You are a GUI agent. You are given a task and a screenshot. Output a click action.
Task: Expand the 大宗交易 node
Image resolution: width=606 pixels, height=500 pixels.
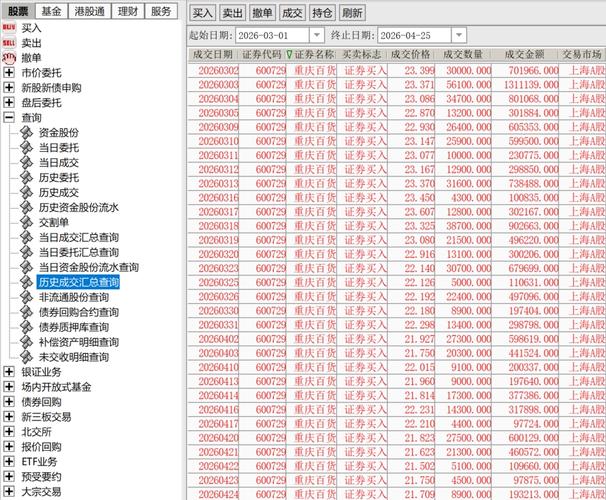tap(9, 491)
